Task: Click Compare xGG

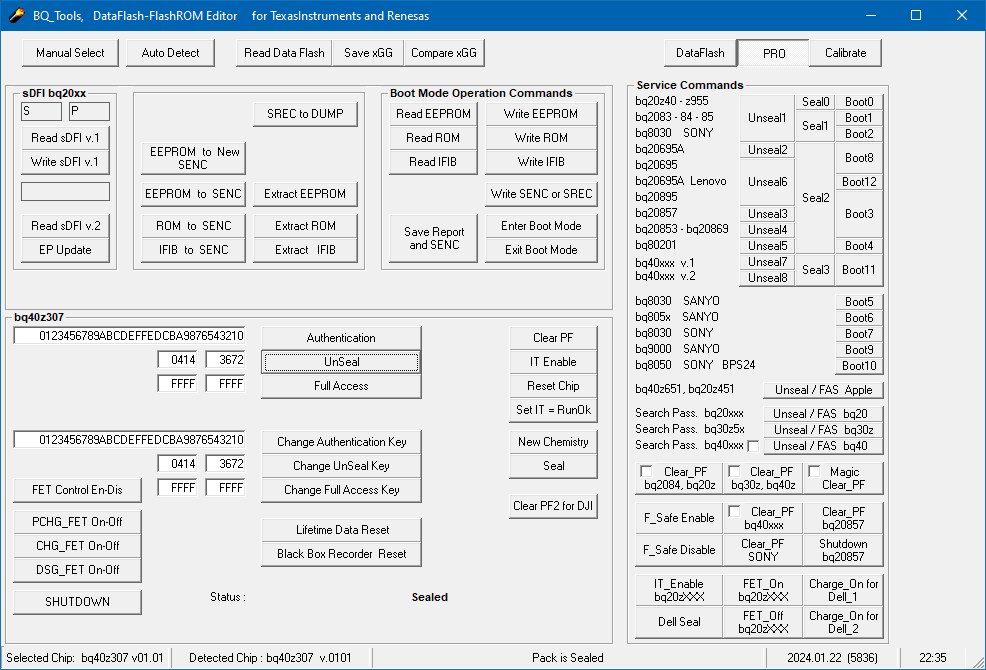Action: (444, 53)
